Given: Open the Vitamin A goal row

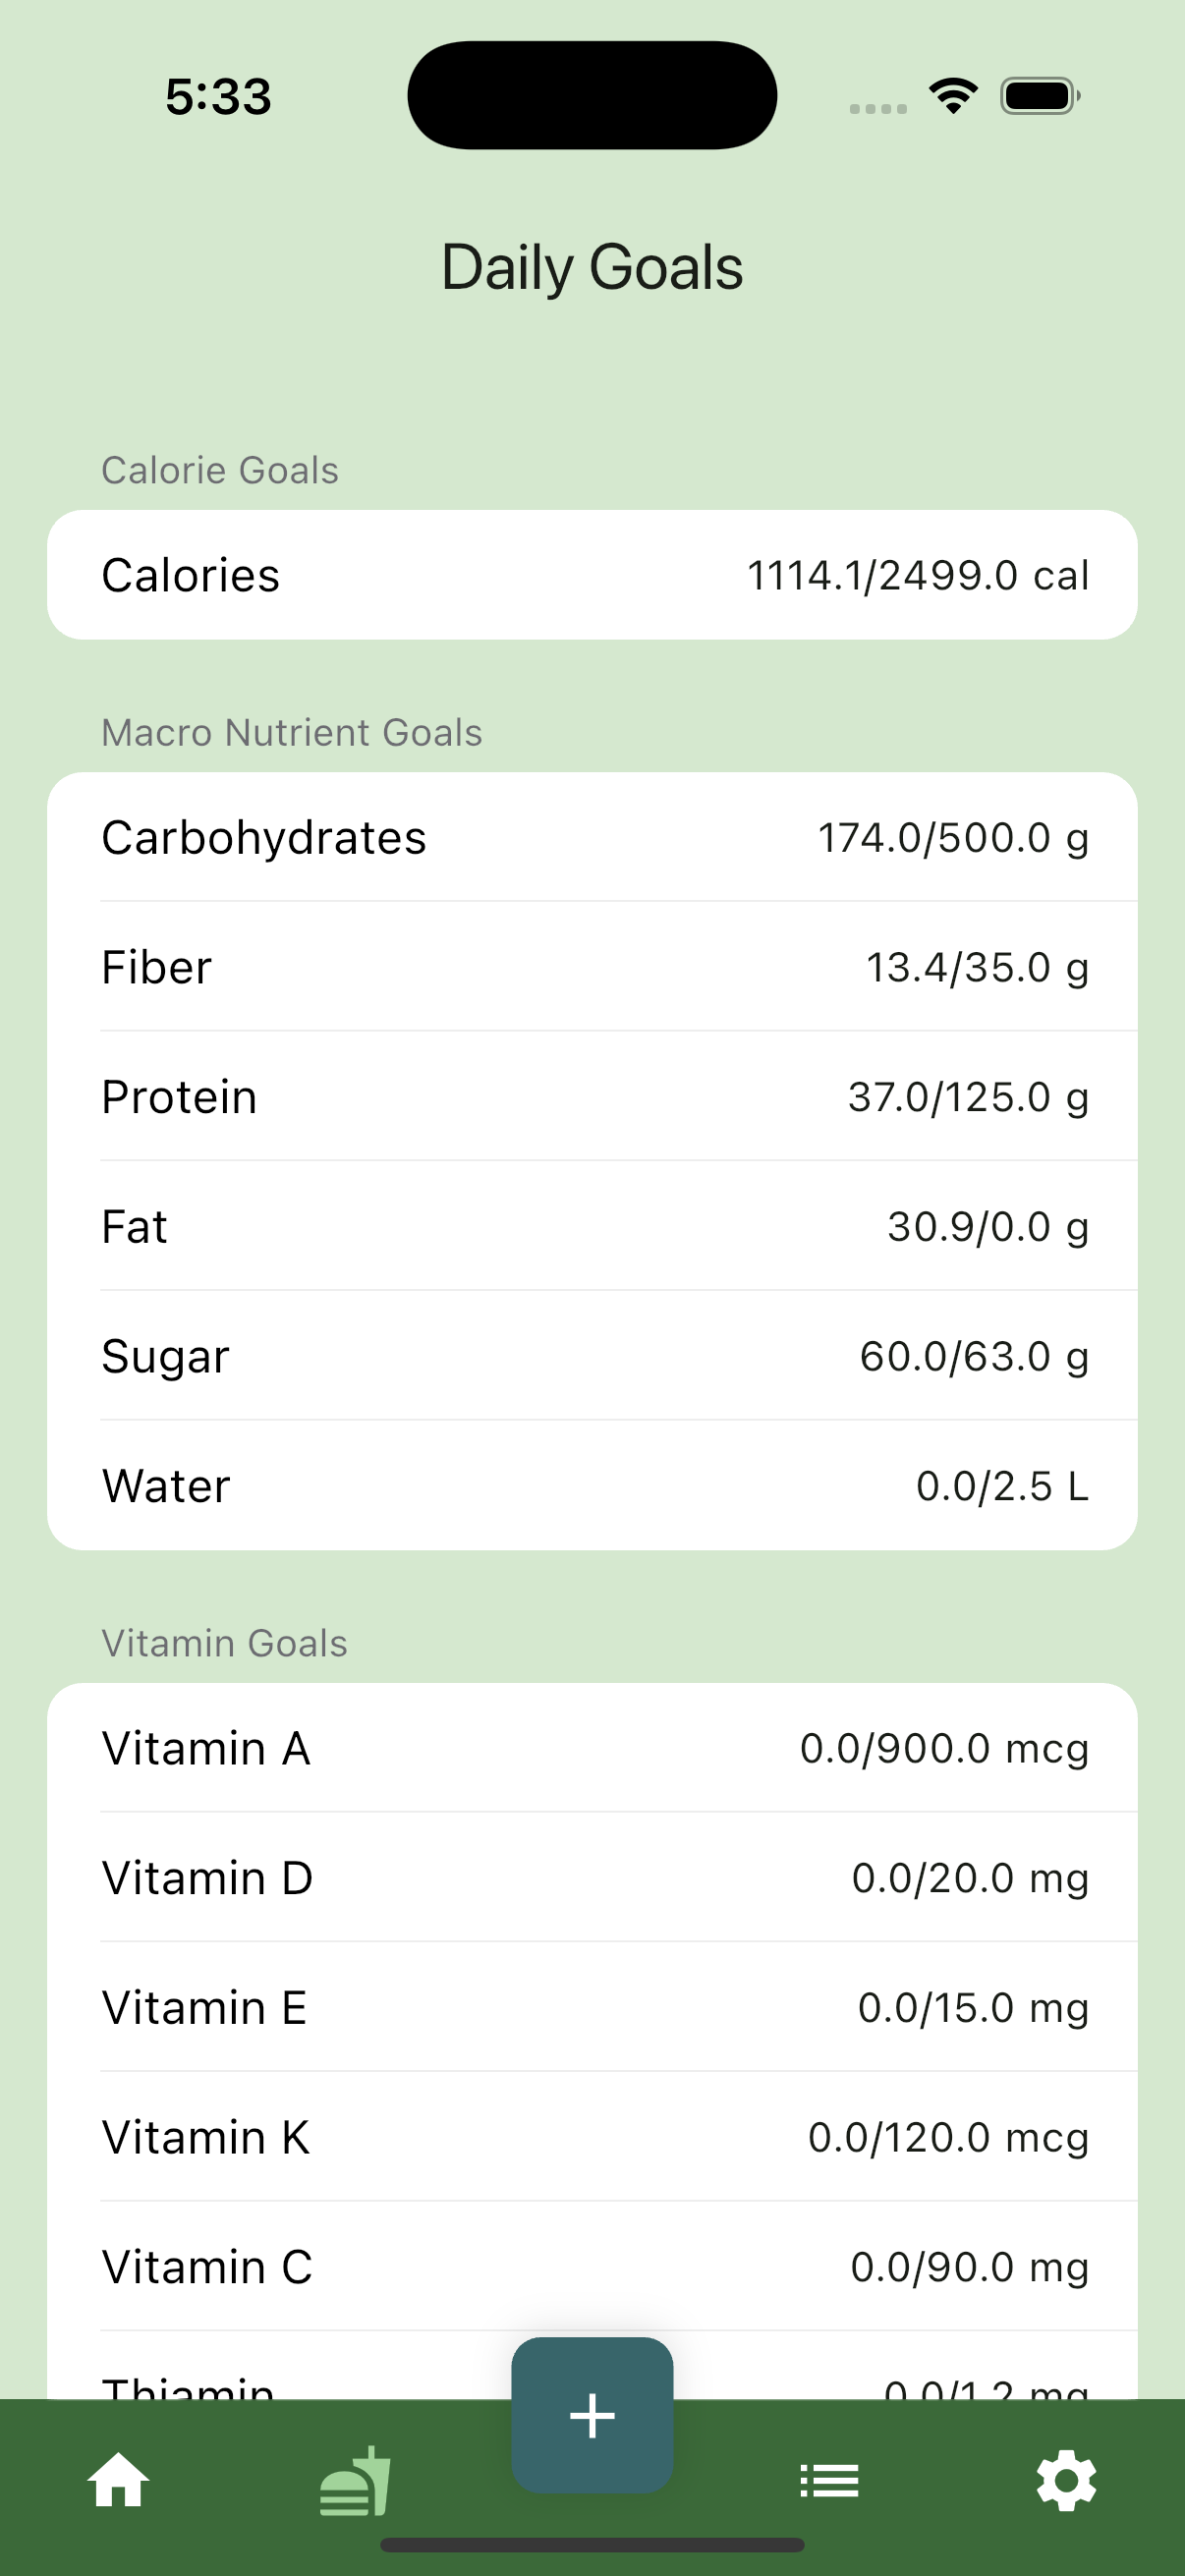Looking at the screenshot, I should pyautogui.click(x=592, y=1748).
